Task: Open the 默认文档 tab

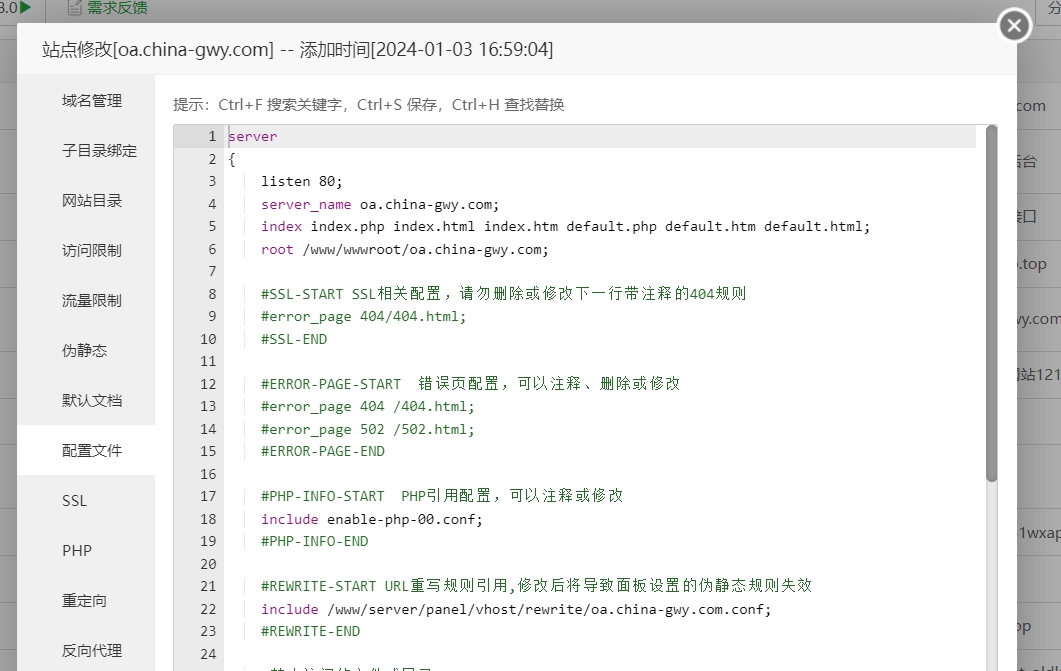Action: (92, 400)
